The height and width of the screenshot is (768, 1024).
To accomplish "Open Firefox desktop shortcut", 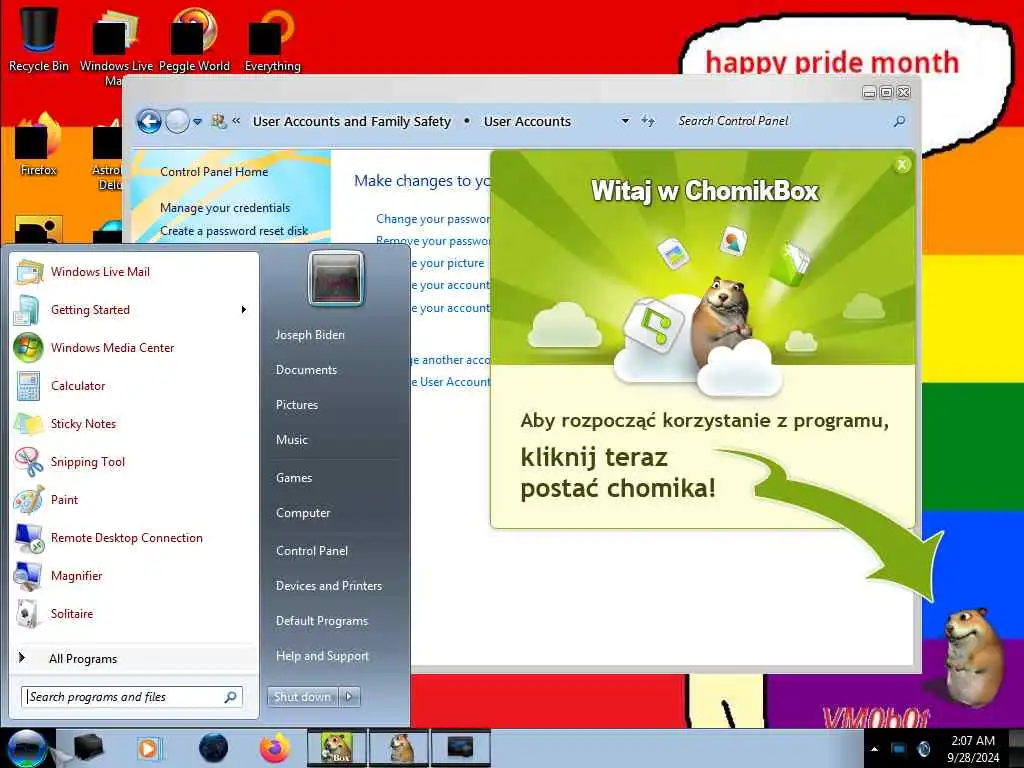I will click(39, 145).
